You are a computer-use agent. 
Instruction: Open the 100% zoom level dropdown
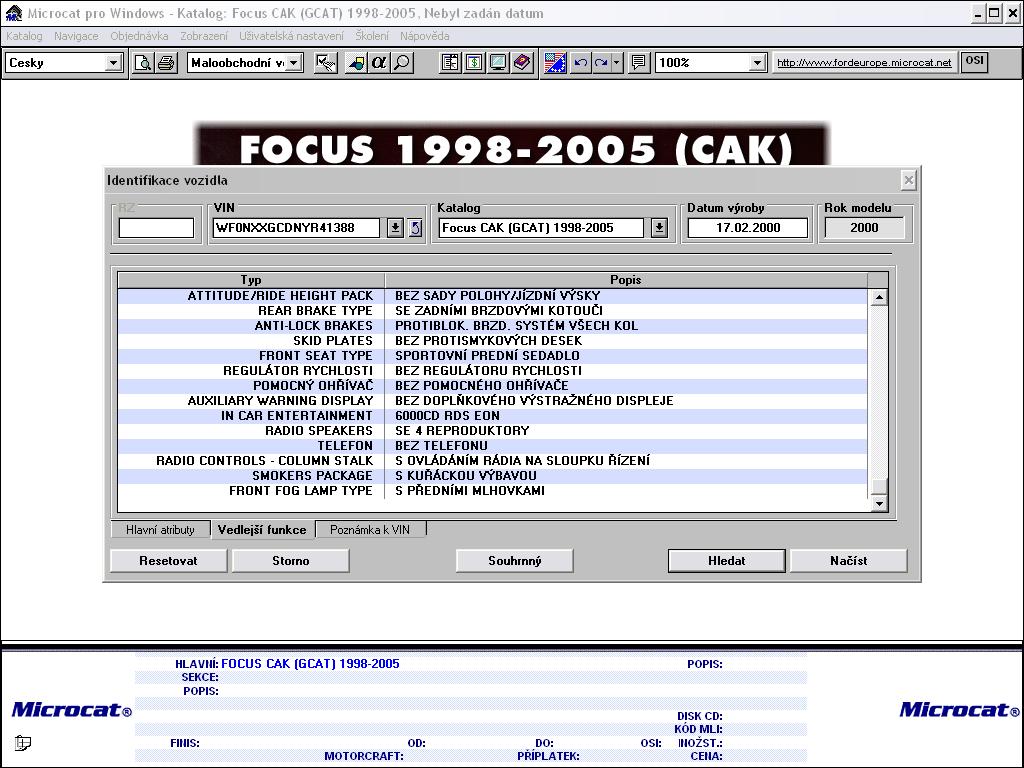[757, 63]
